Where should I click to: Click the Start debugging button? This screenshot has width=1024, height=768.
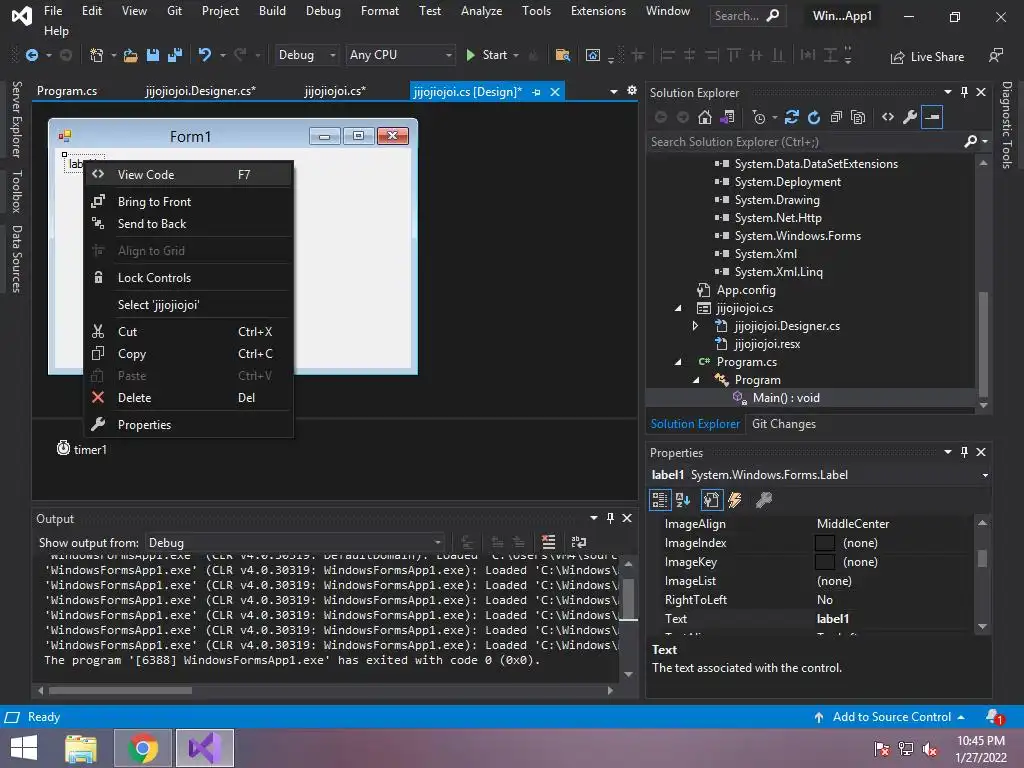[487, 56]
